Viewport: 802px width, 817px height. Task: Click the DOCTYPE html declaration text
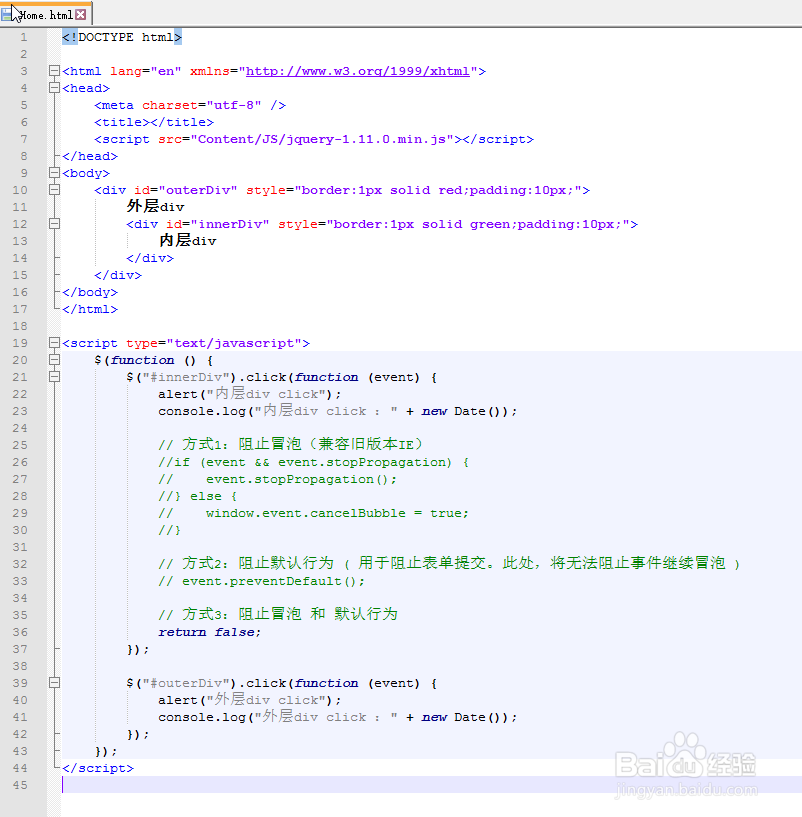coord(122,37)
